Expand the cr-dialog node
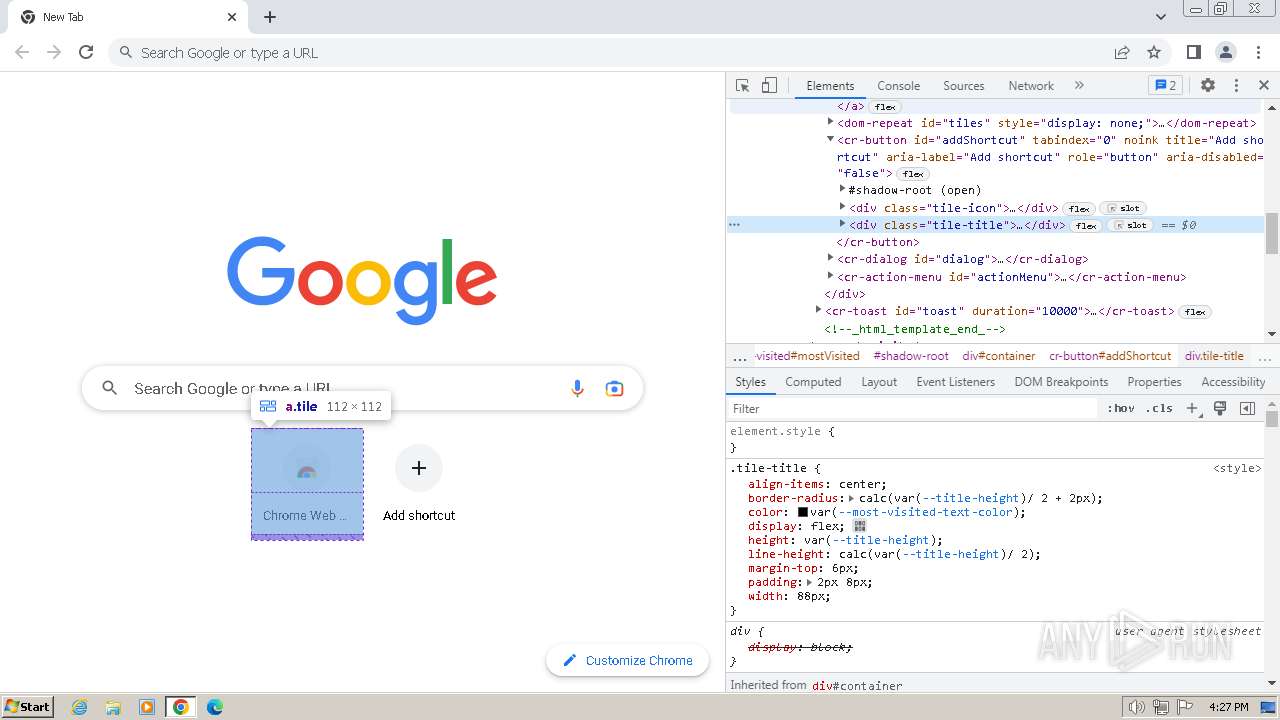This screenshot has width=1280, height=720. [830, 258]
